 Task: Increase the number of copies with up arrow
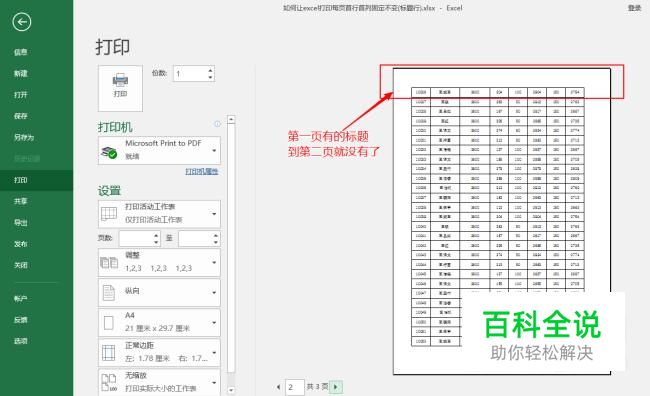(211, 70)
